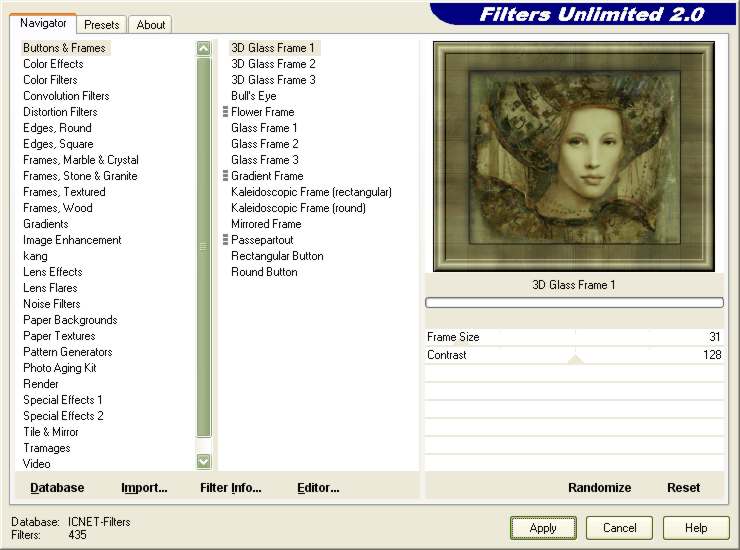The height and width of the screenshot is (550, 740).
Task: Select the Special Effects 1 category
Action: pyautogui.click(x=63, y=400)
